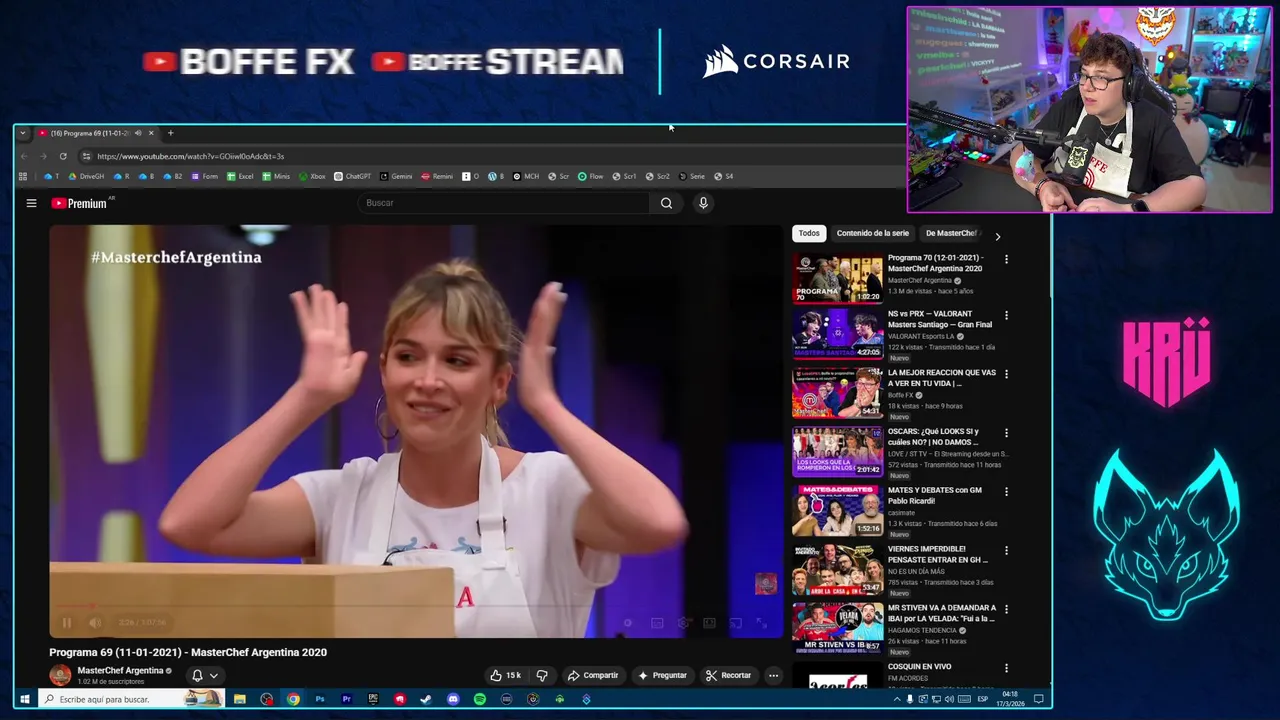Select the Contenido de la serie chip

click(872, 233)
